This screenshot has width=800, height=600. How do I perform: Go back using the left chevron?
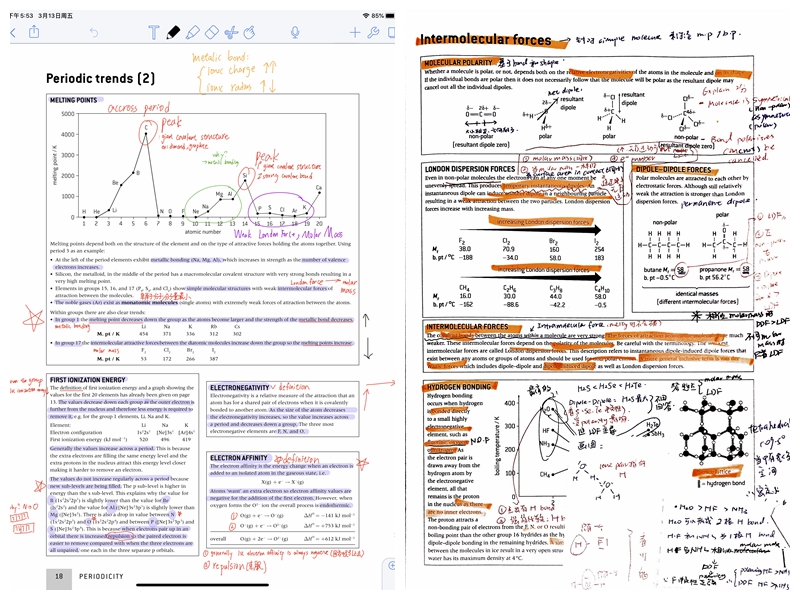(13, 33)
